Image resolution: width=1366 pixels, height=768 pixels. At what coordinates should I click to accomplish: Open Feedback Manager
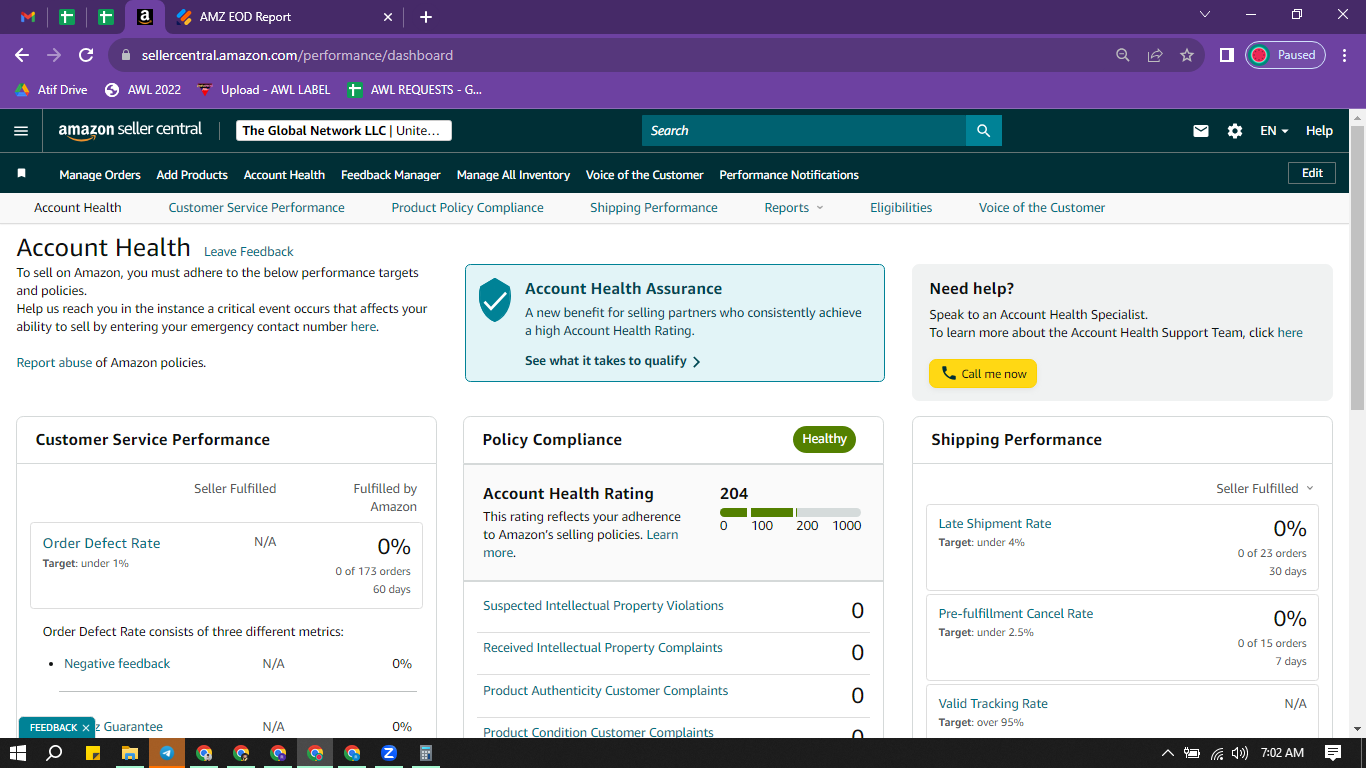click(391, 174)
